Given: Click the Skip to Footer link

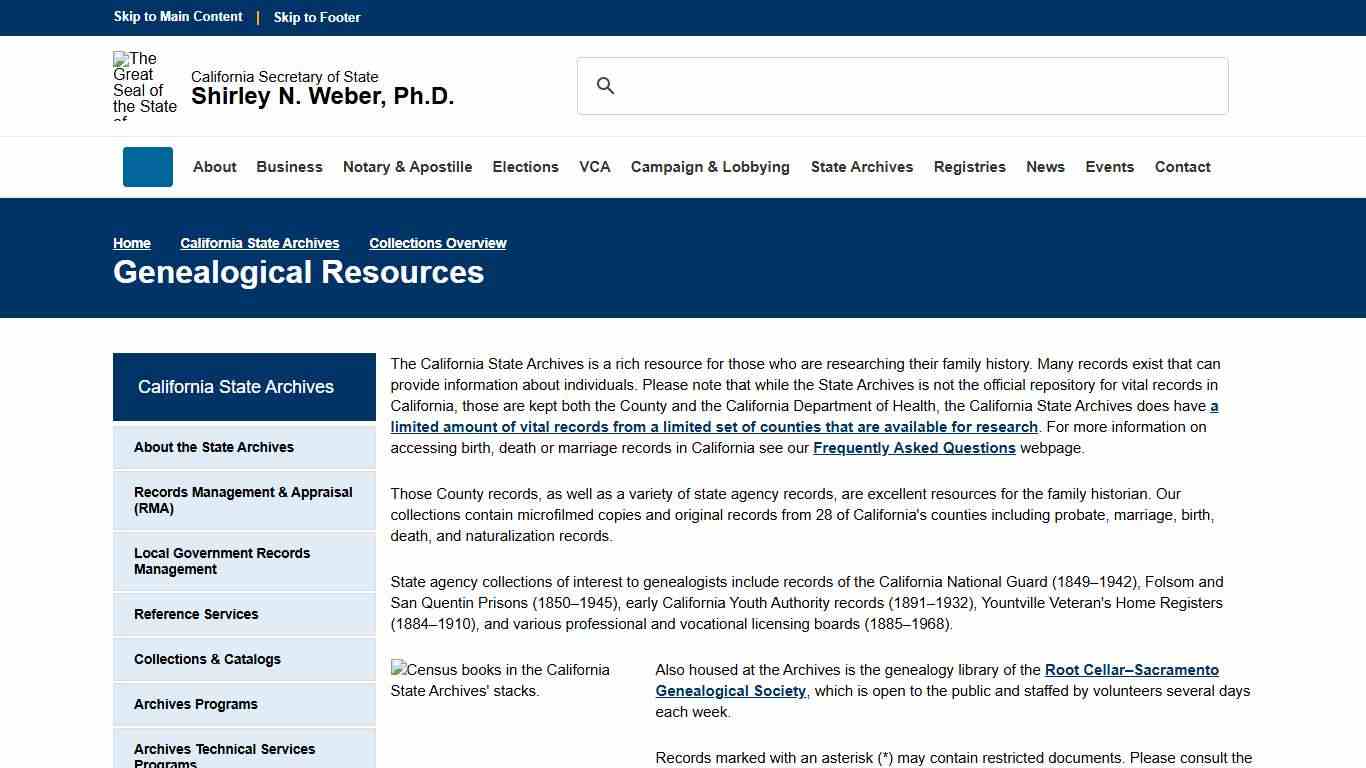Looking at the screenshot, I should pos(316,17).
